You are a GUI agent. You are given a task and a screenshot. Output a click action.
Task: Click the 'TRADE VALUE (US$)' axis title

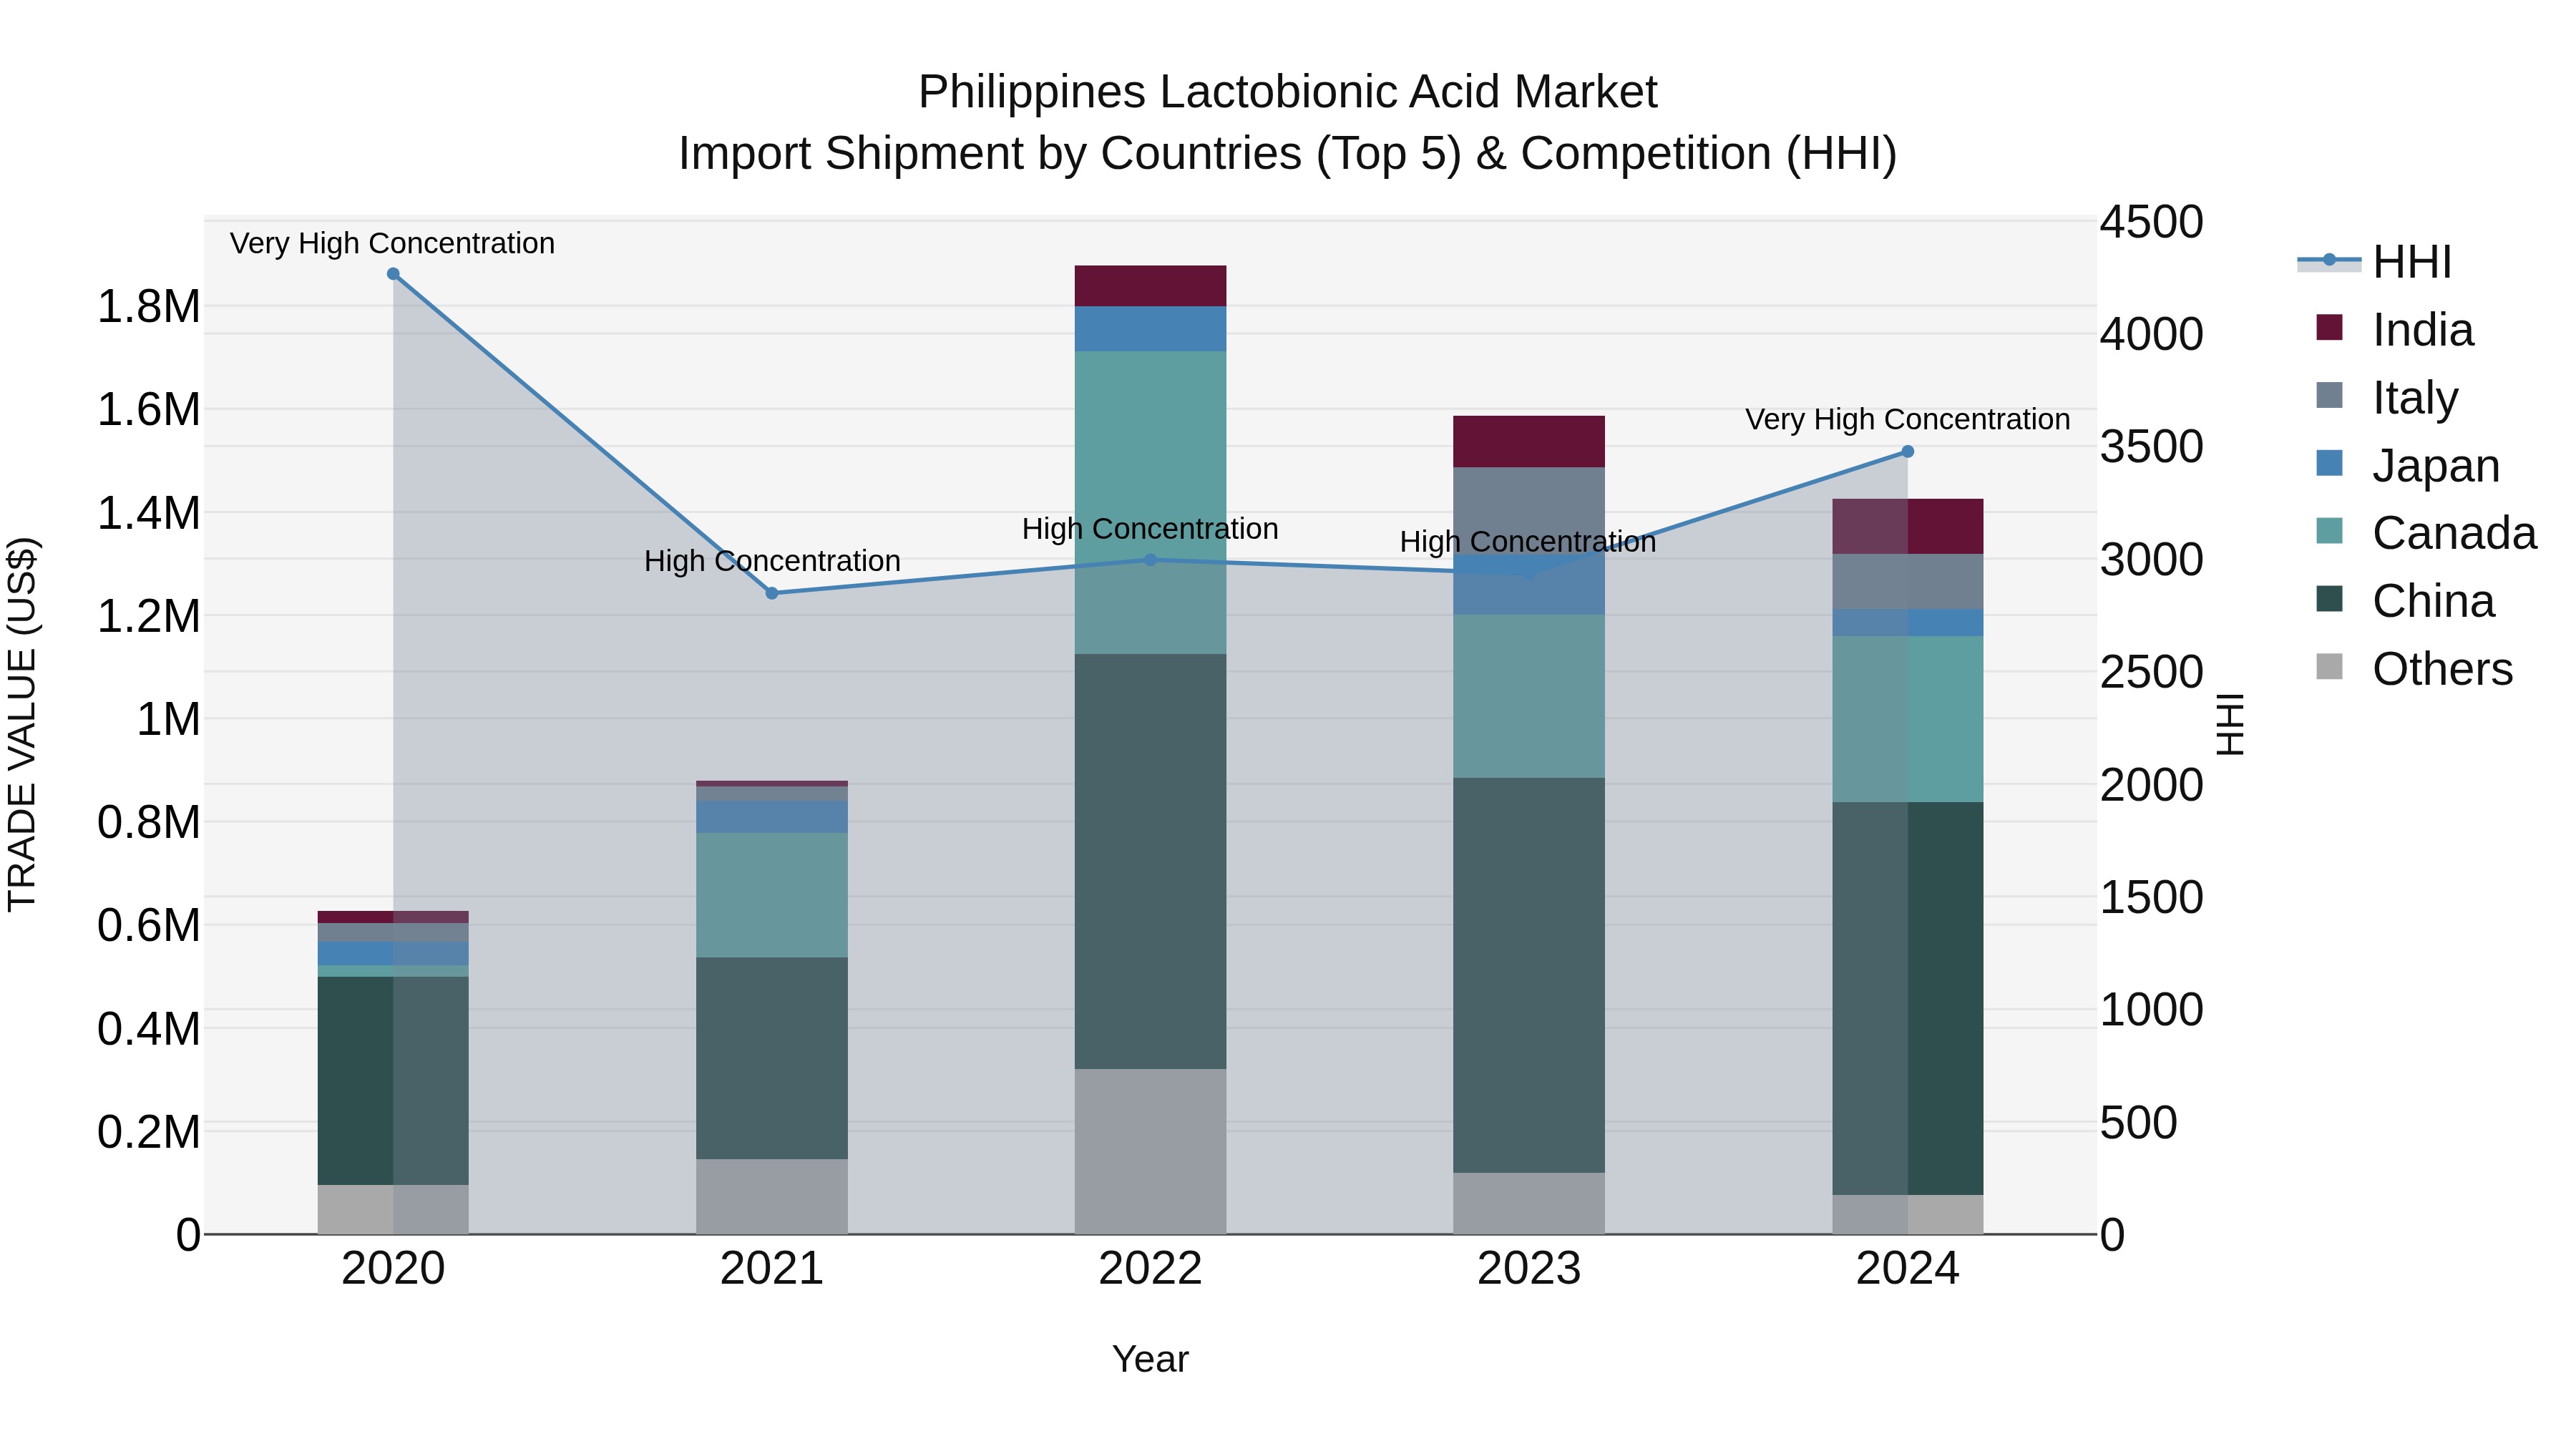[22, 724]
